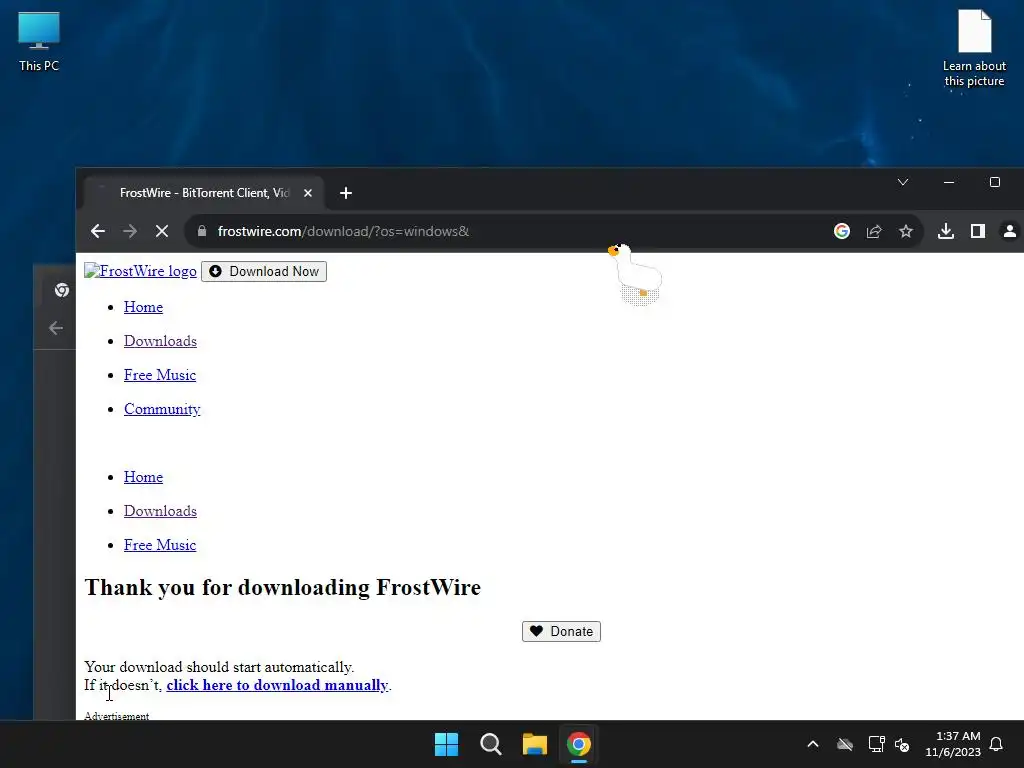Image resolution: width=1024 pixels, height=768 pixels.
Task: Stop loading the page with X button
Action: pyautogui.click(x=162, y=231)
